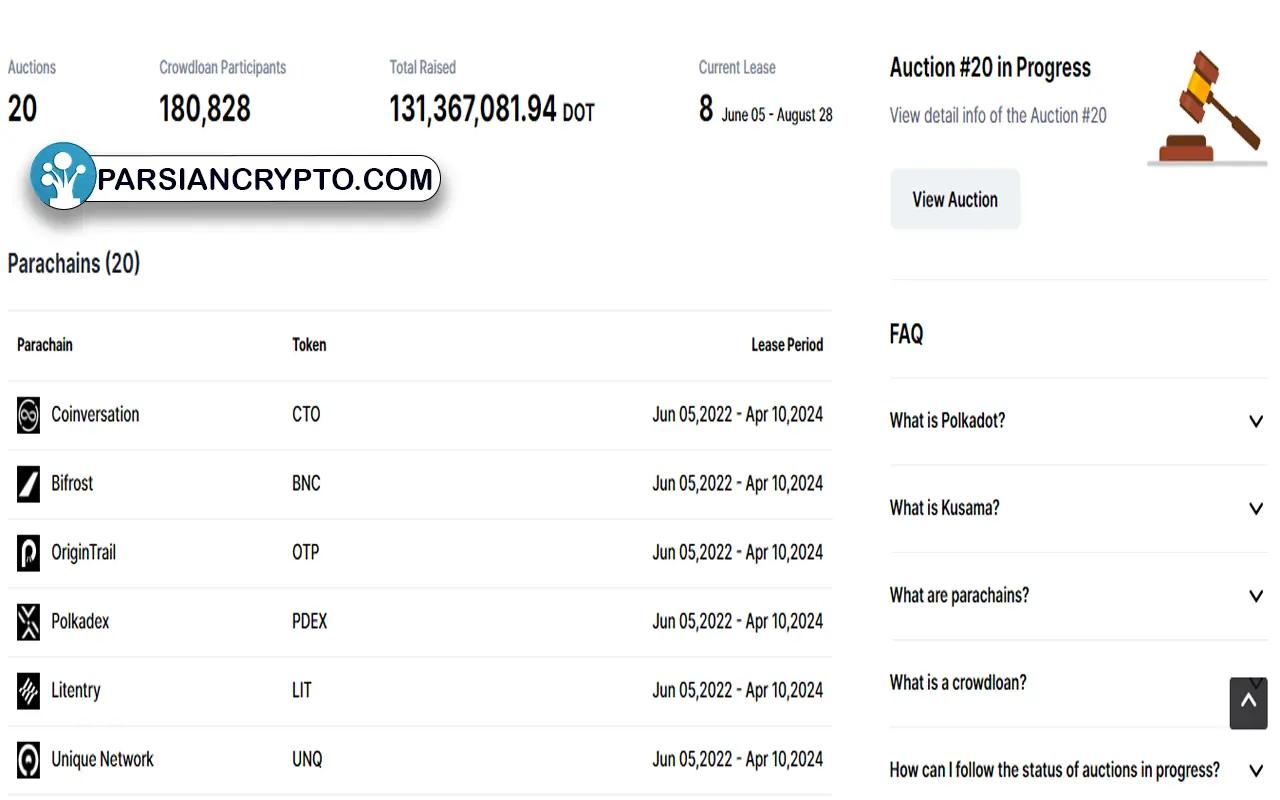Click the Lease Period column header
Viewport: 1280px width, 800px height.
point(787,345)
